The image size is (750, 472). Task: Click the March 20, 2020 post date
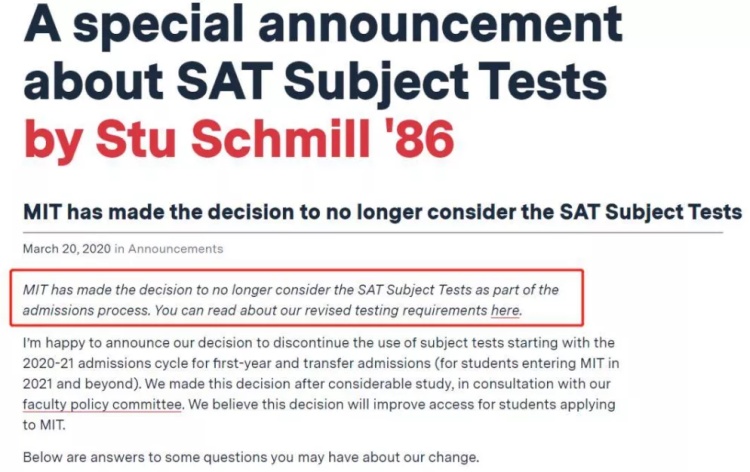pos(65,249)
